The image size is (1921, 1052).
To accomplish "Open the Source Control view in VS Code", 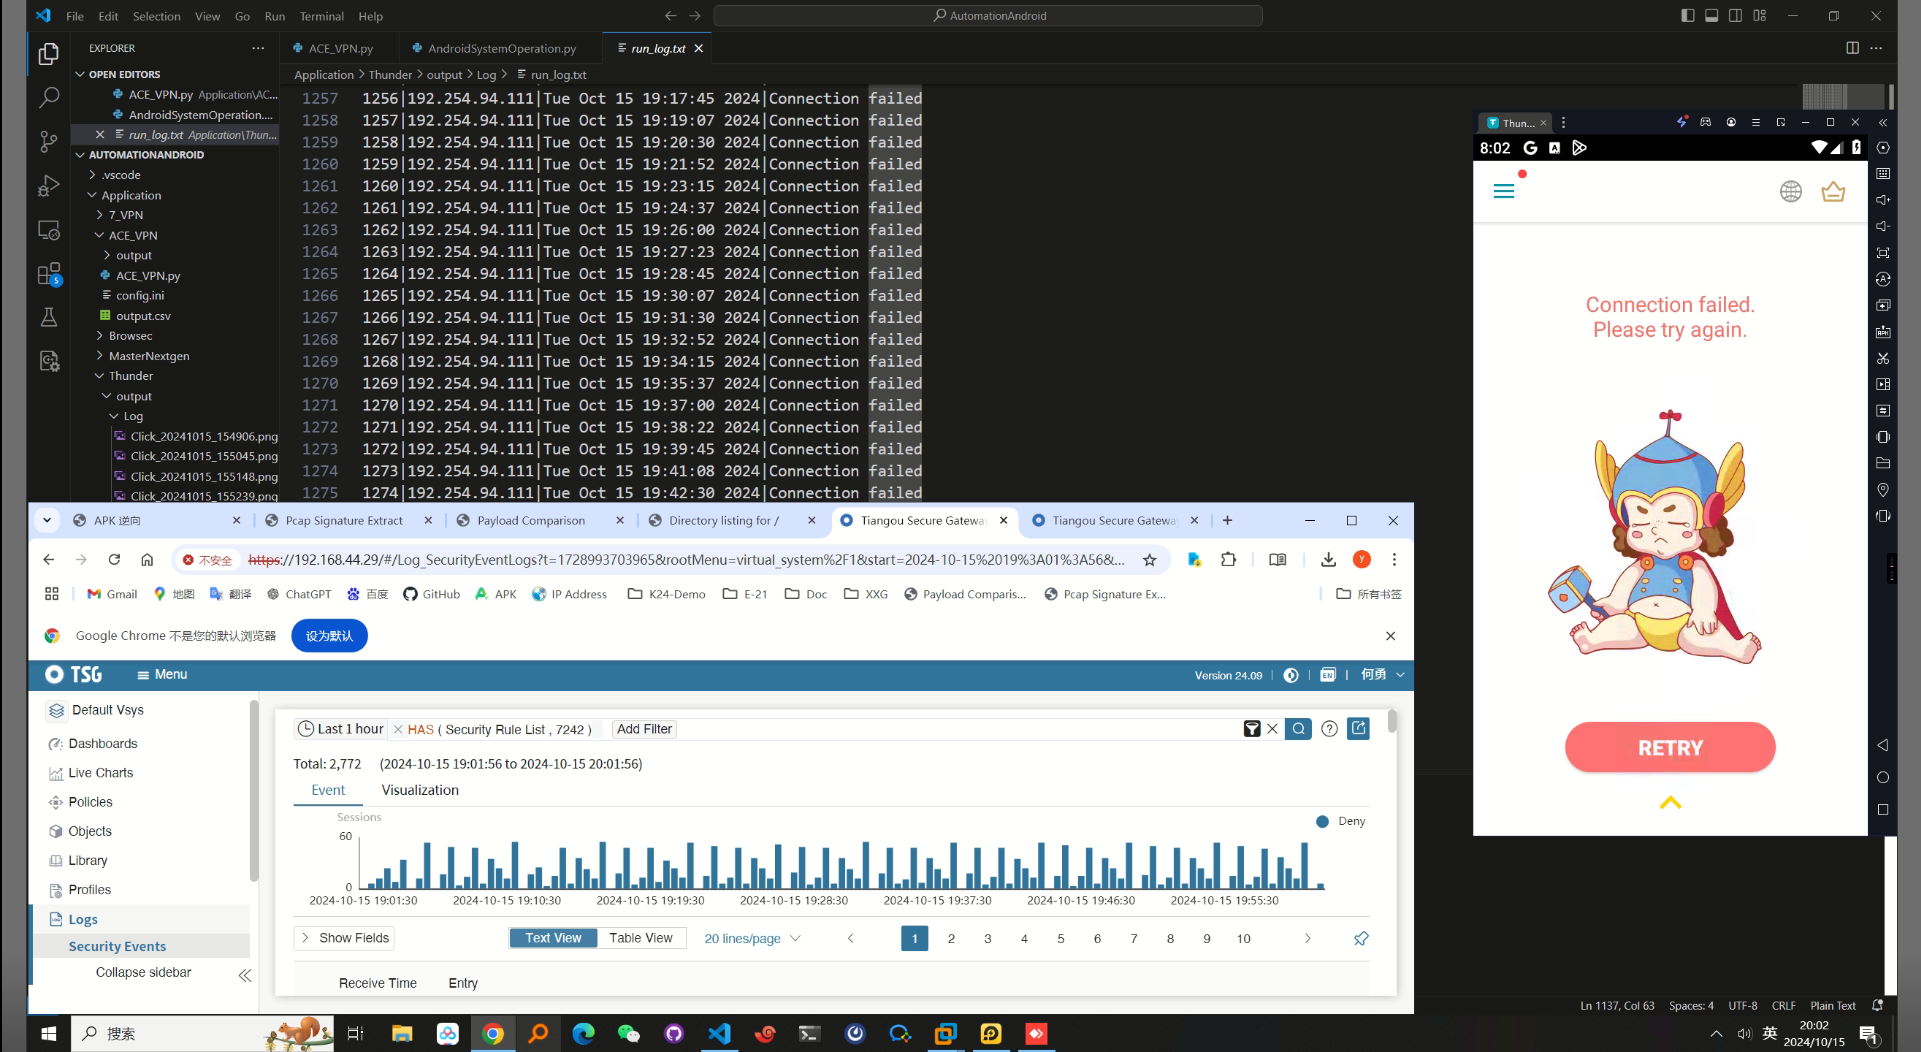I will point(48,141).
